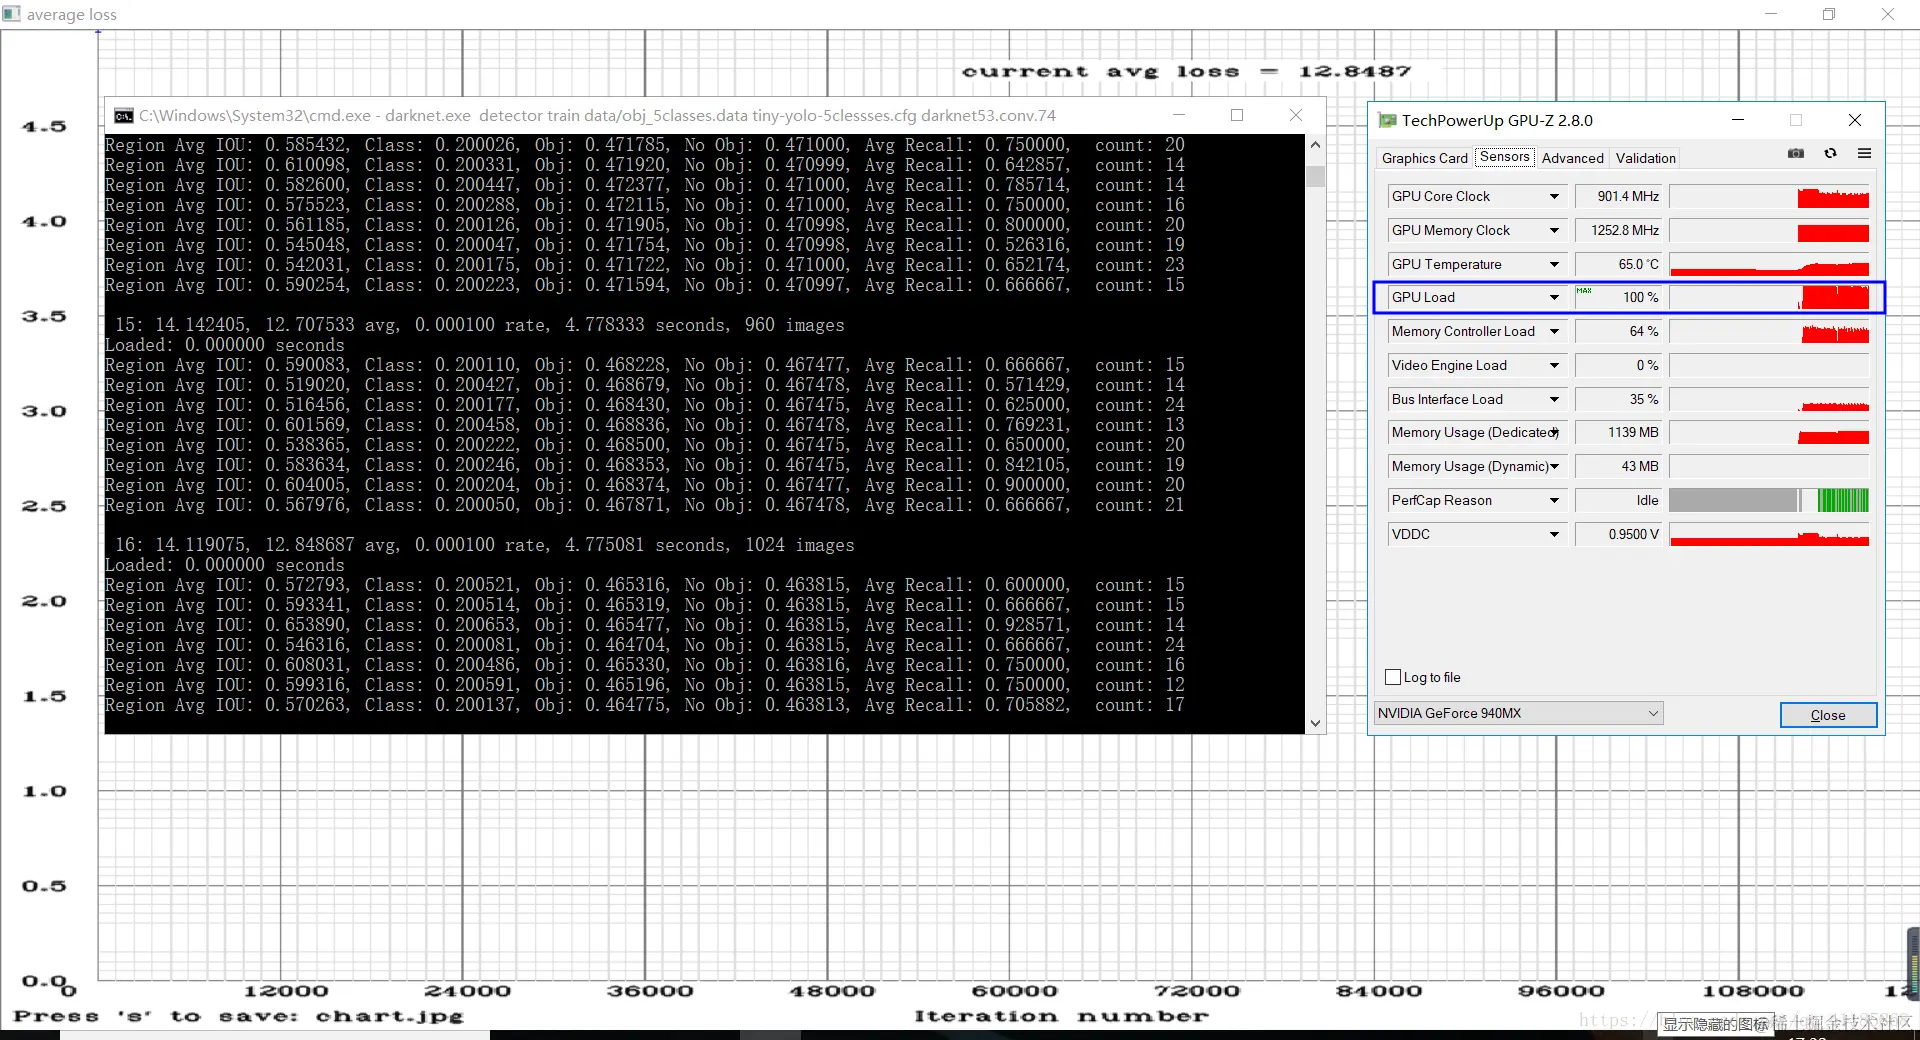The image size is (1920, 1040).
Task: Open the NVIDIA GeForce 940MX selector
Action: (x=1519, y=713)
